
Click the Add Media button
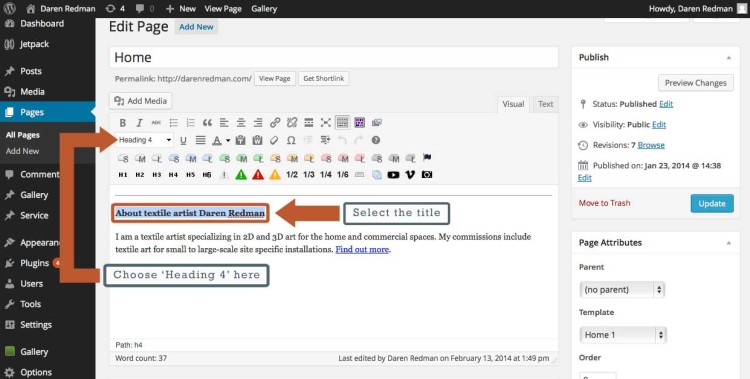click(x=141, y=101)
